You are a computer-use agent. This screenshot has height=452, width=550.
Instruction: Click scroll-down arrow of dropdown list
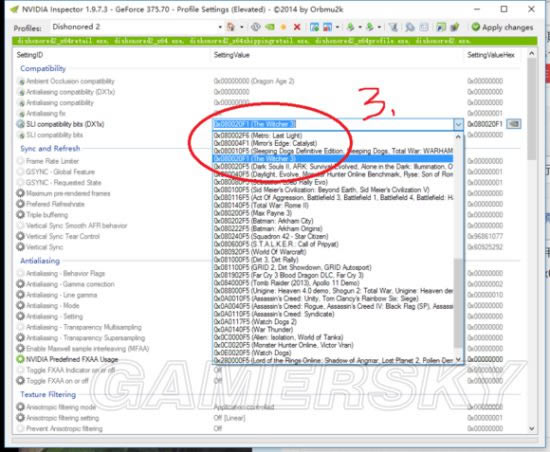point(458,359)
